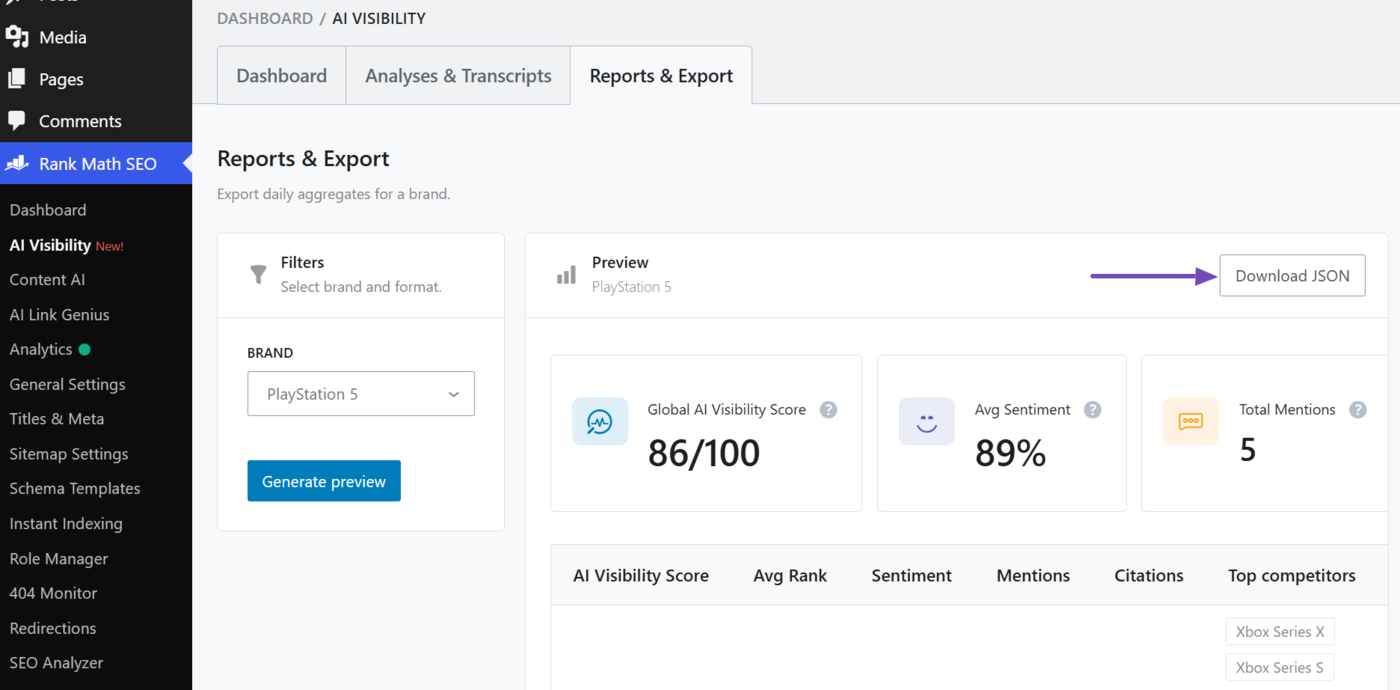Screen dimensions: 1400x690
Task: Open SEO Analyzer submenu link
Action: [56, 662]
